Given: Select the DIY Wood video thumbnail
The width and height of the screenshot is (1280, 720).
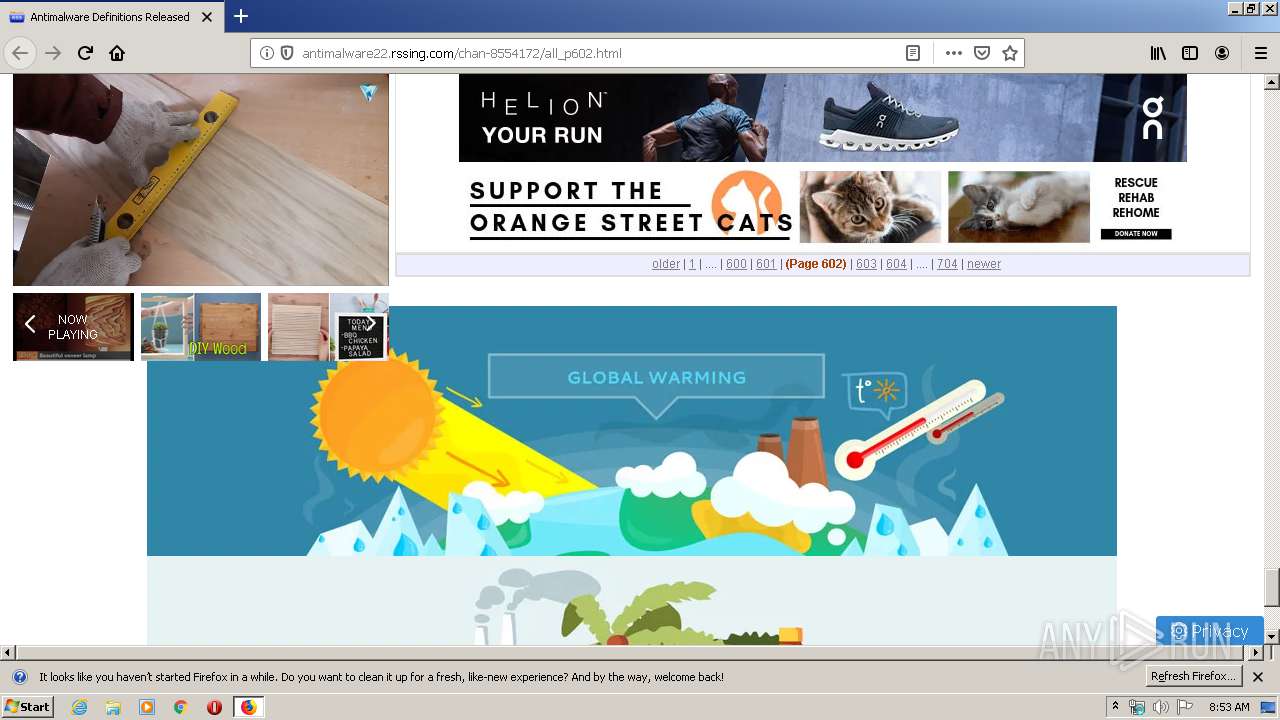Looking at the screenshot, I should pos(201,327).
